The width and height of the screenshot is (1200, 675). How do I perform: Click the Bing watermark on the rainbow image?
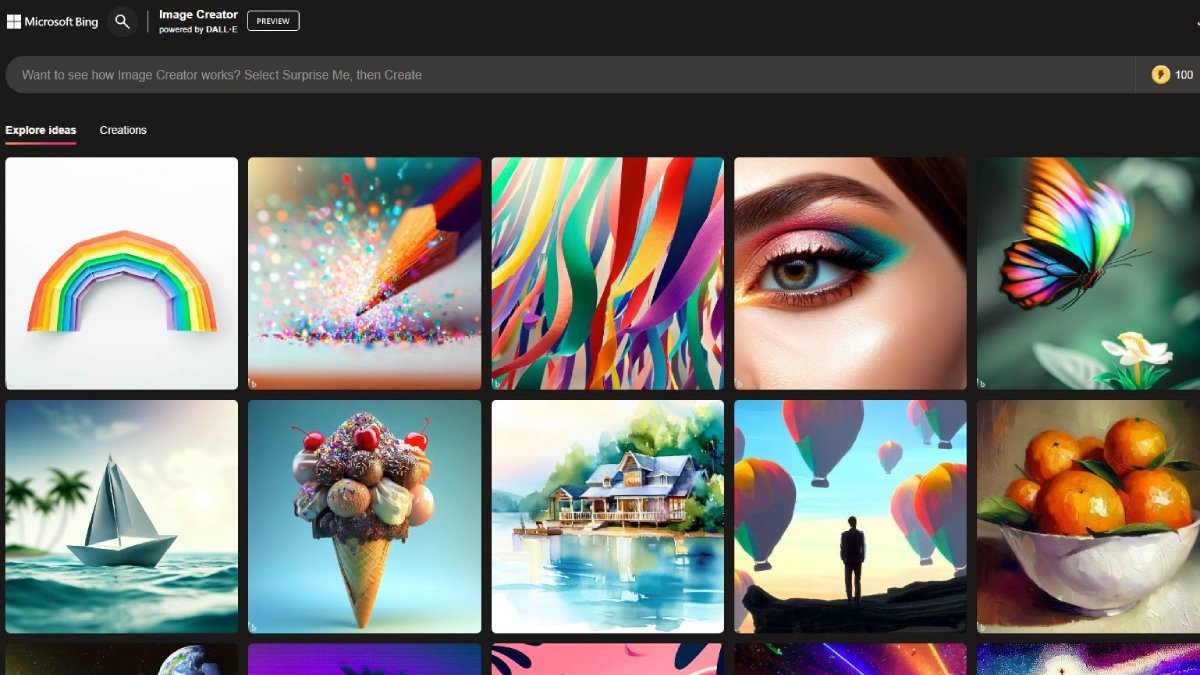coord(12,380)
